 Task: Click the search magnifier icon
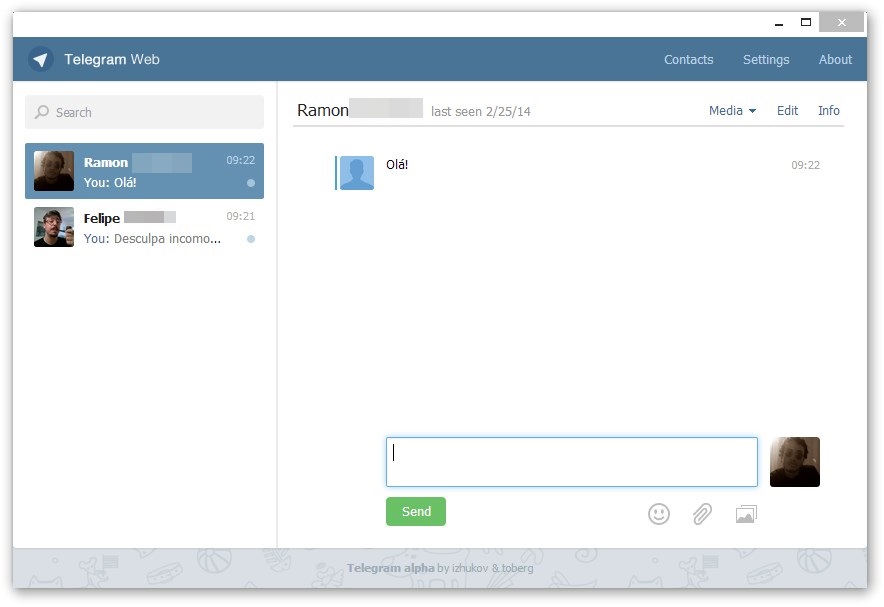42,112
